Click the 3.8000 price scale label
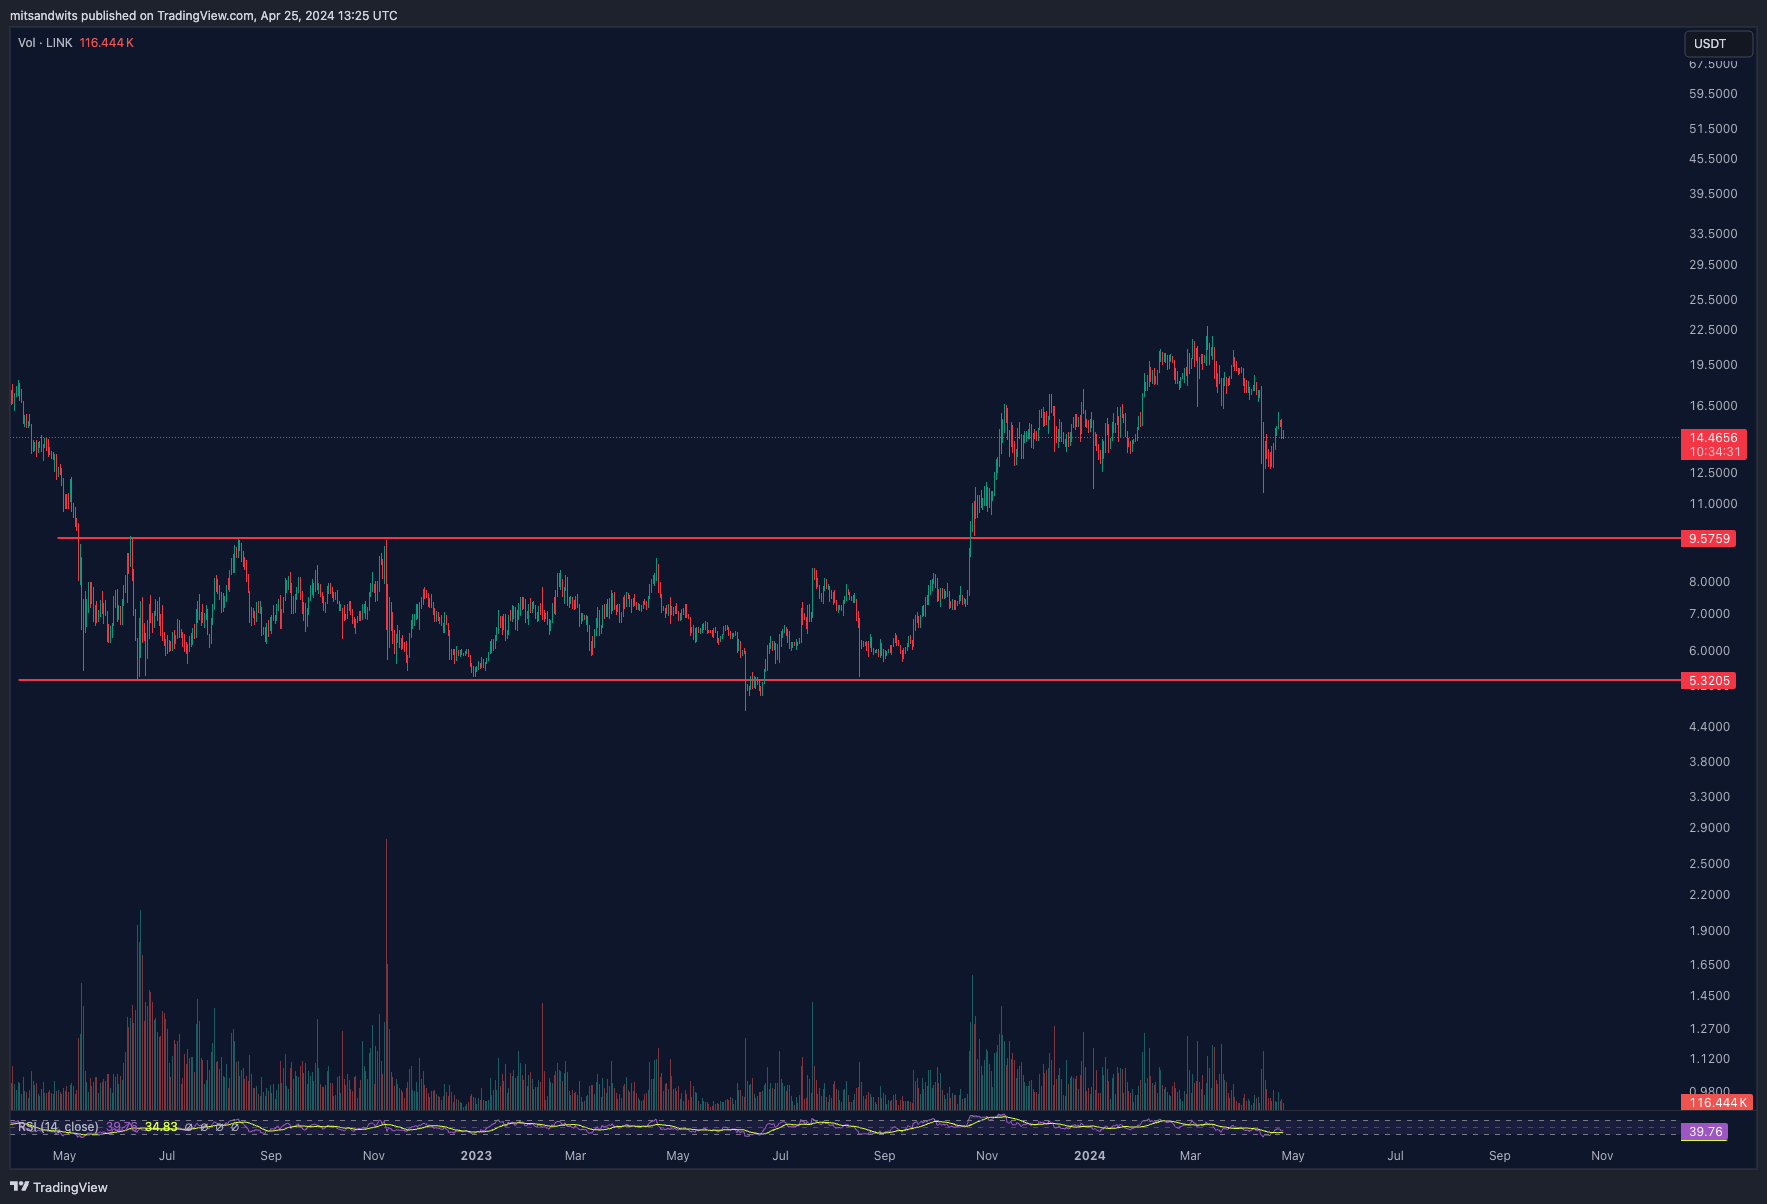The image size is (1767, 1204). 1709,762
